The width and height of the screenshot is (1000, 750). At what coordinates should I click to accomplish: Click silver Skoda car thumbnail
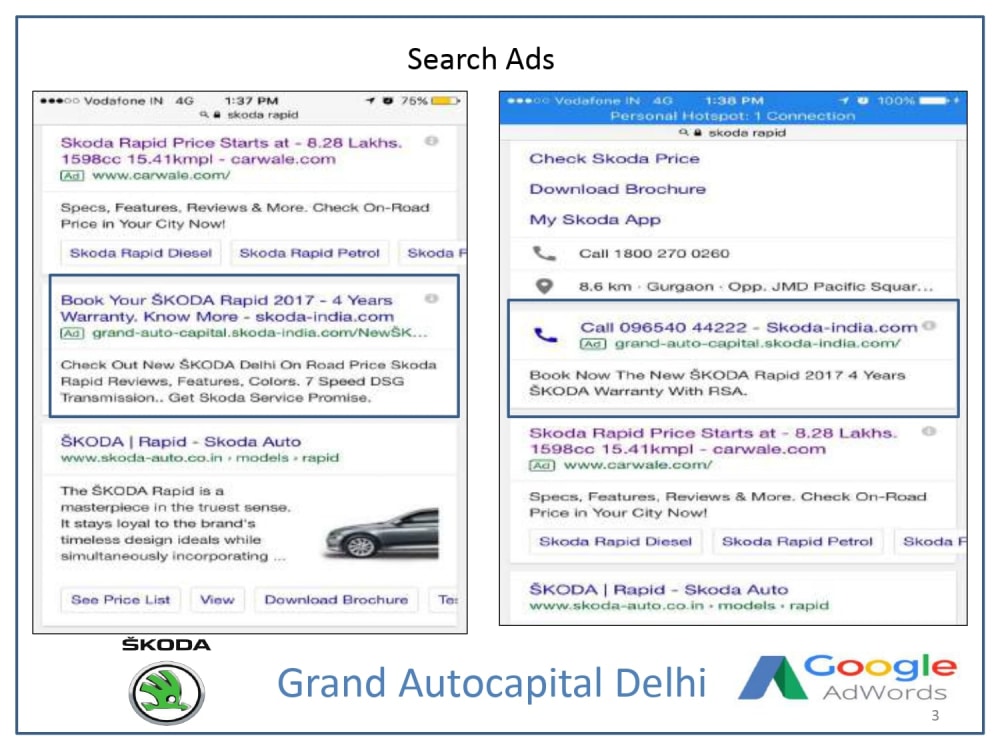pos(381,533)
